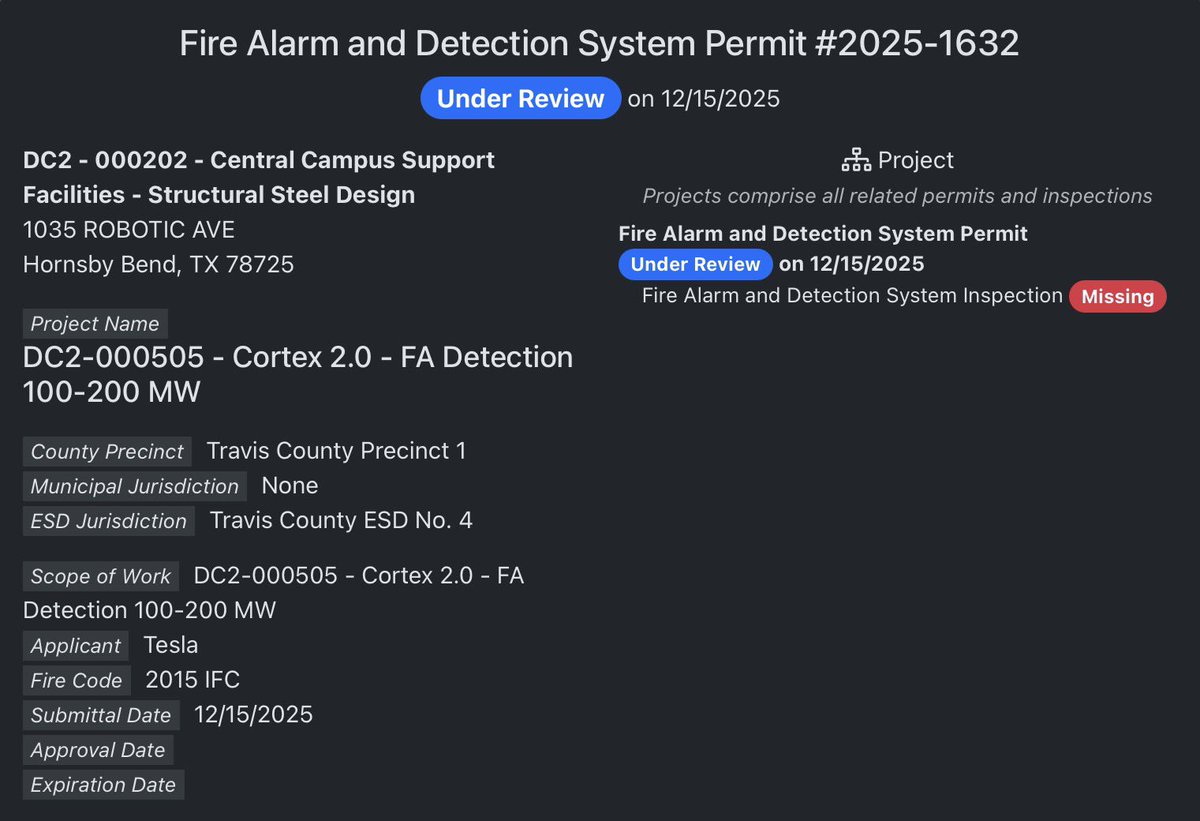Click the 1035 ROBOTIC AVE address line
The height and width of the screenshot is (821, 1200).
[x=129, y=230]
